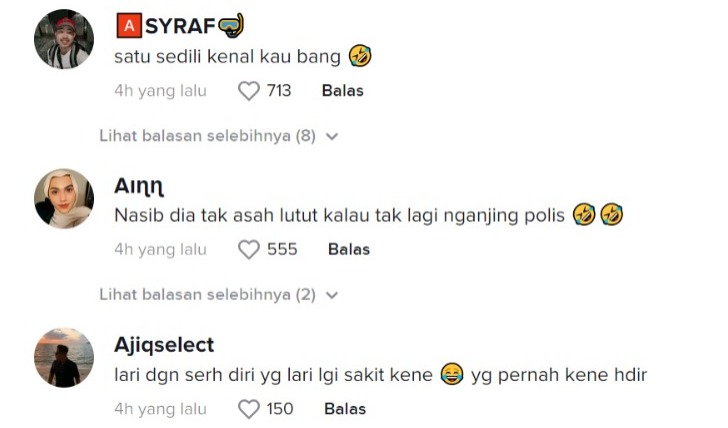Open Ainn's profile avatar
Viewport: 728px width, 428px height.
(x=64, y=199)
